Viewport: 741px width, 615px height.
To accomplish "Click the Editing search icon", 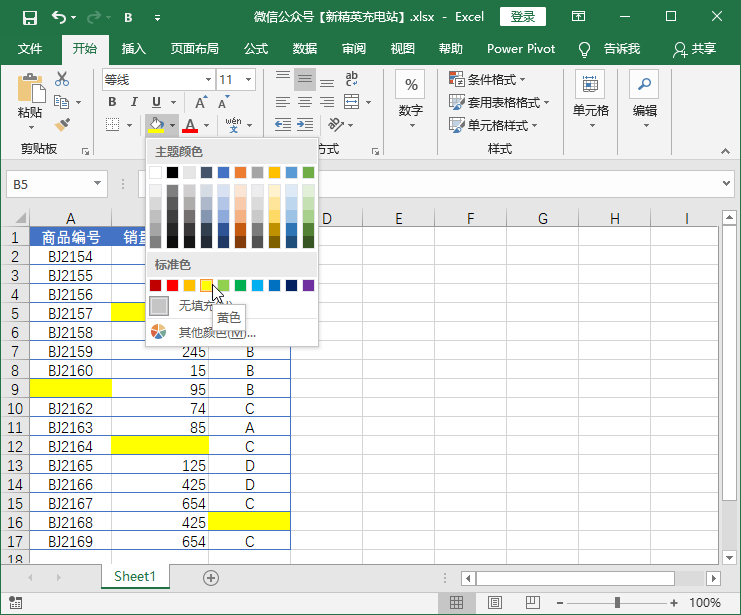I will (644, 85).
